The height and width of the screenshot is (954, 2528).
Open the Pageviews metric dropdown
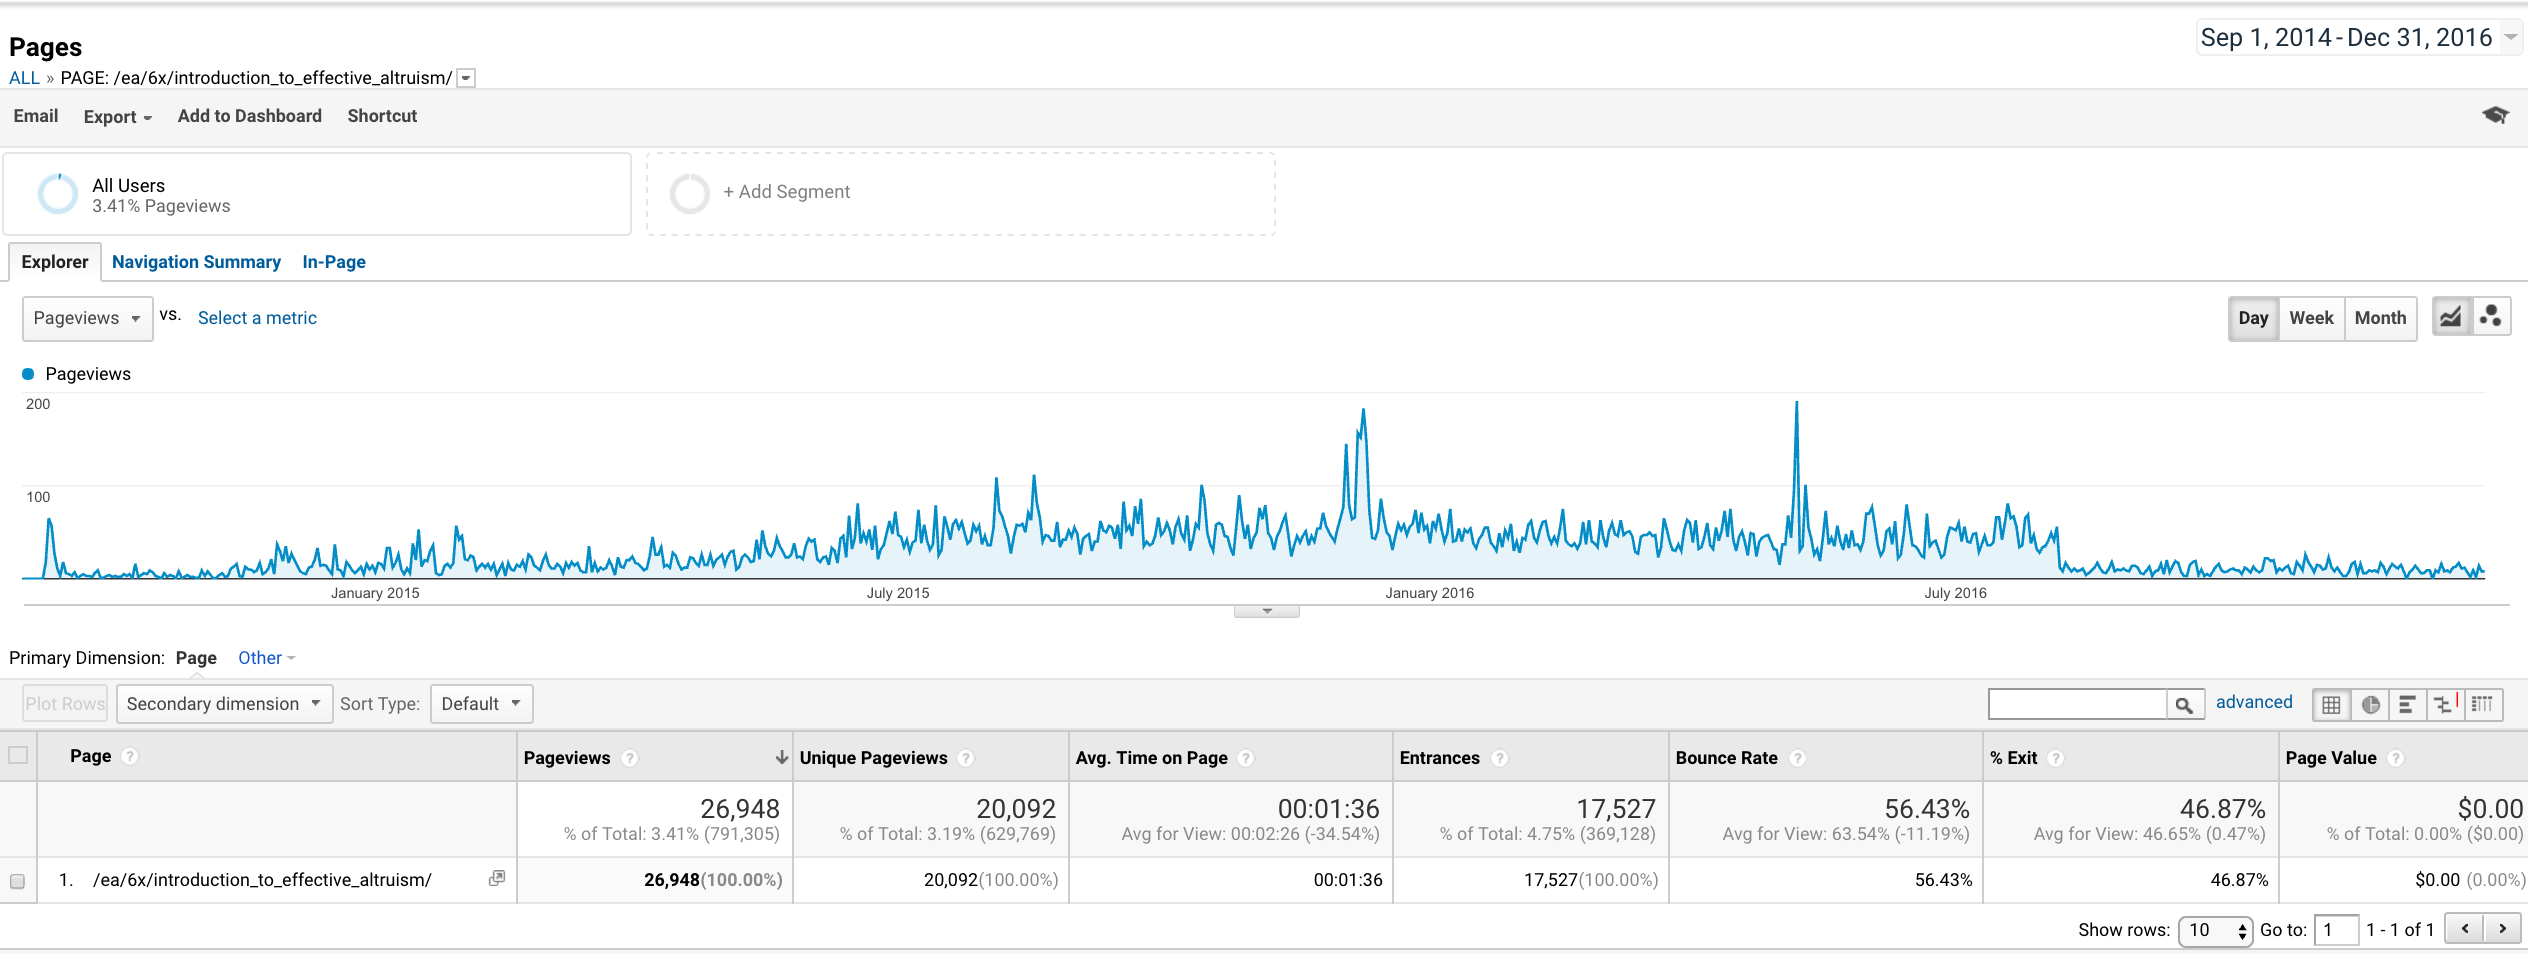87,318
